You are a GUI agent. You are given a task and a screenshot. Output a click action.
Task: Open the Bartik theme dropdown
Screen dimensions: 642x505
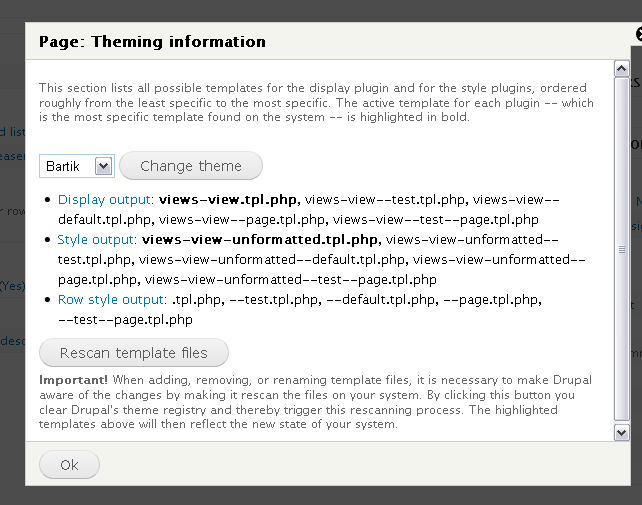pos(77,166)
